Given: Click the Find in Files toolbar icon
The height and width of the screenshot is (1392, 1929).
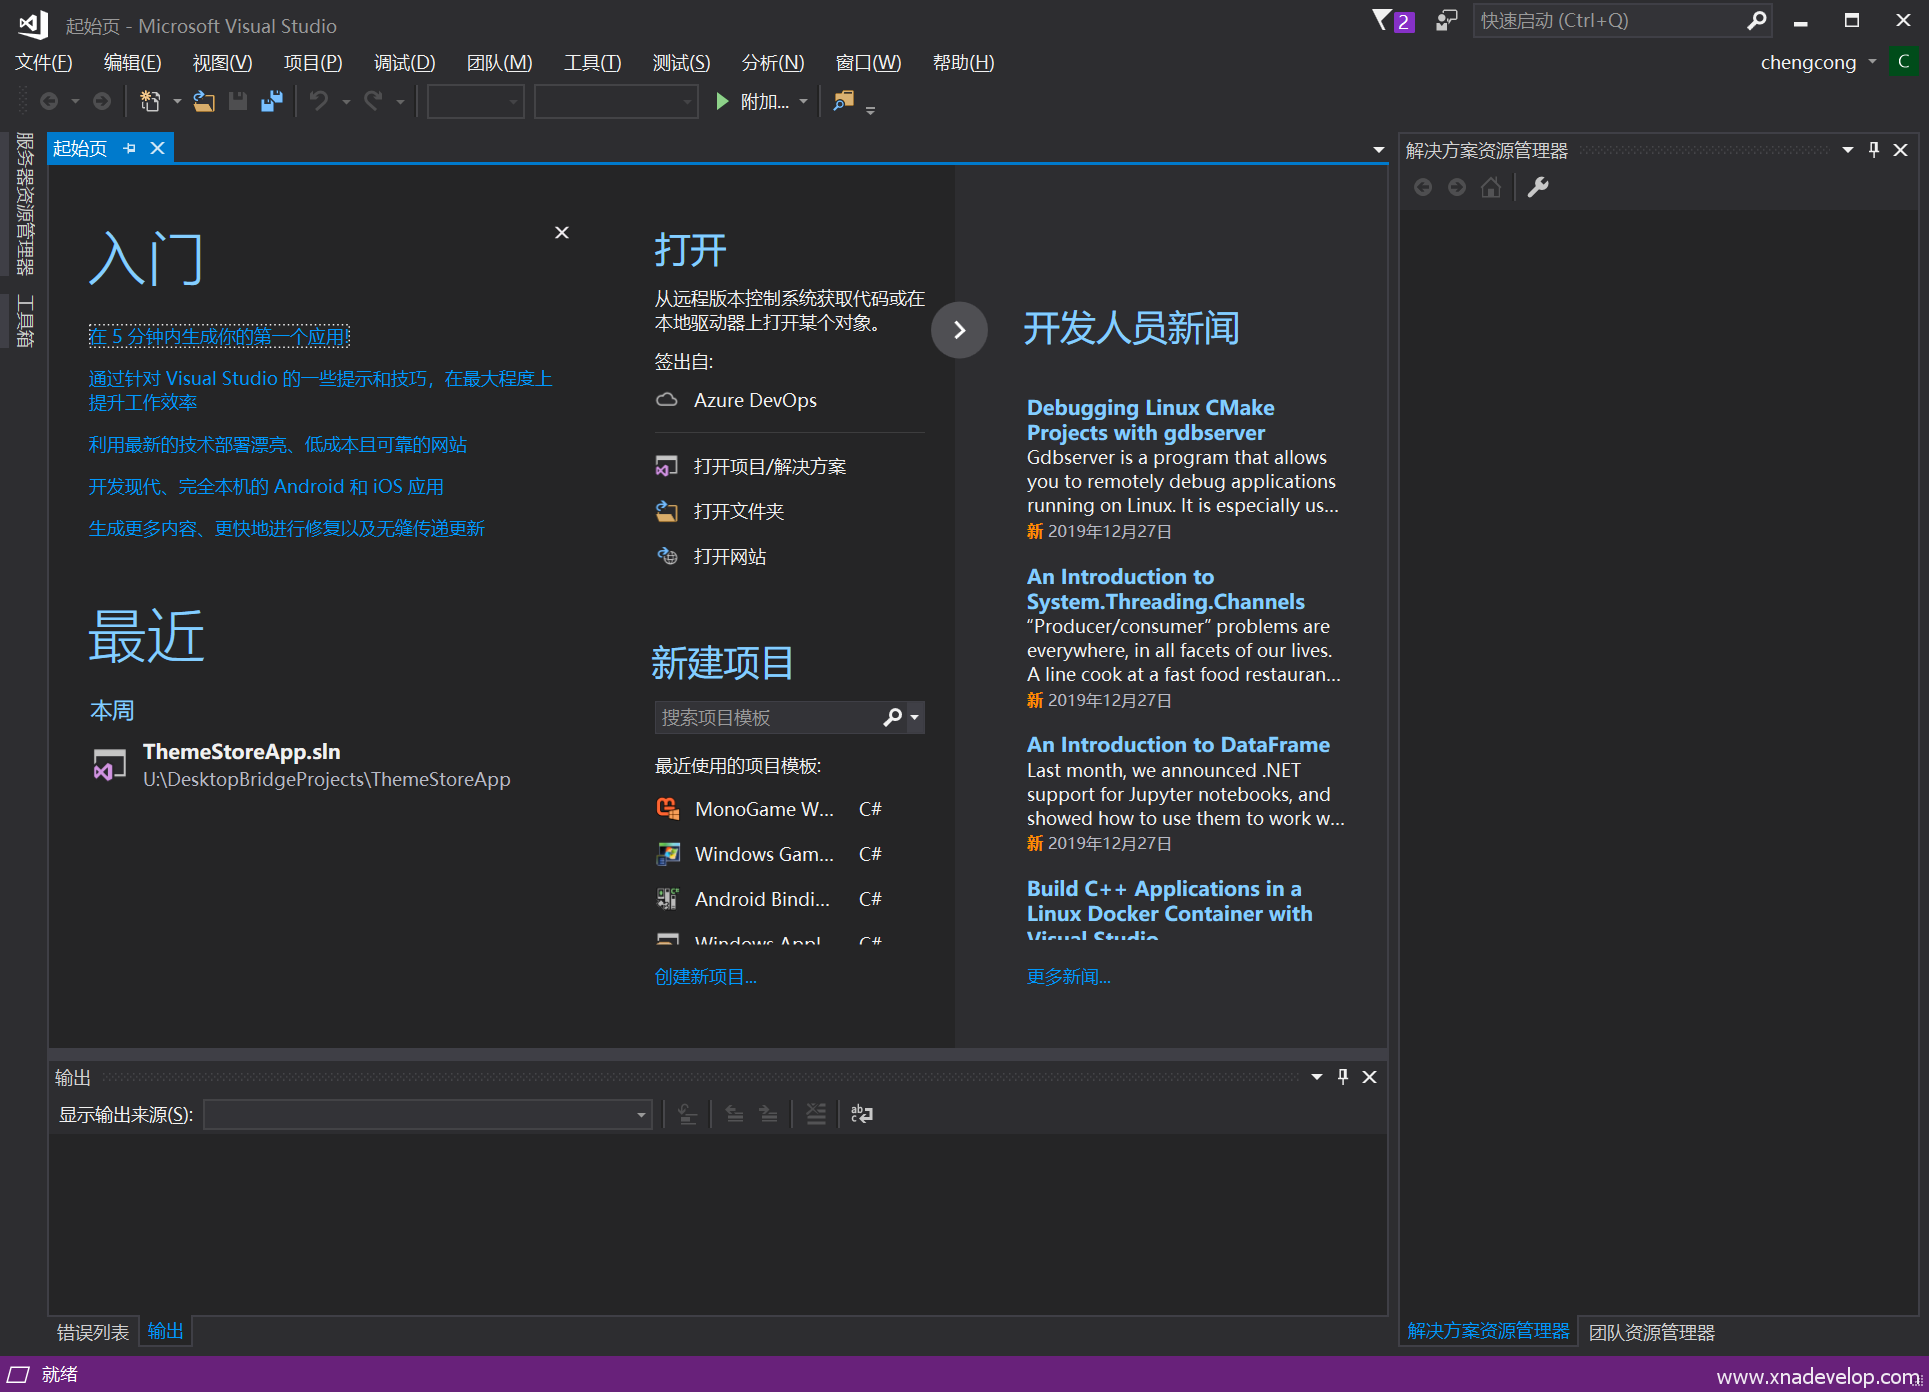Looking at the screenshot, I should 844,101.
